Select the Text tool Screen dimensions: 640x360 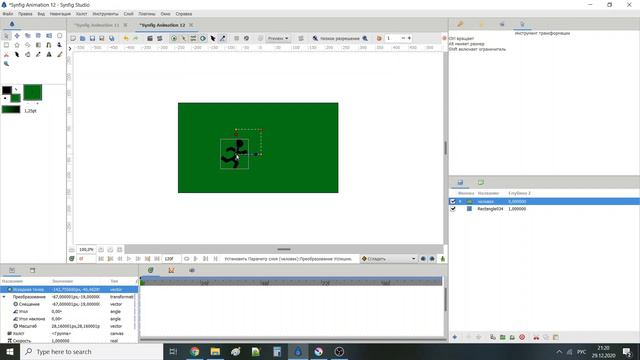(49, 54)
